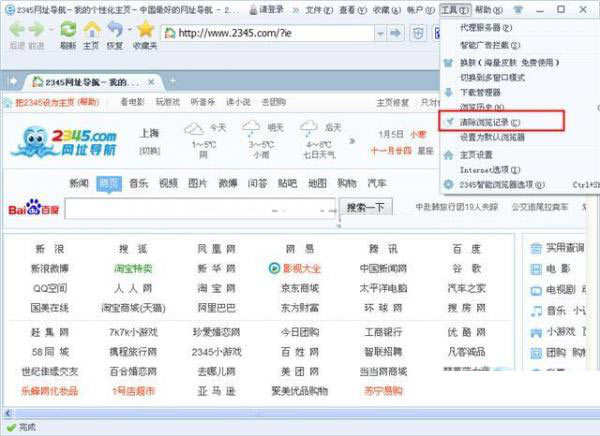This screenshot has height=436, width=600.
Task: Select the 地图 search category tab
Action: point(318,183)
